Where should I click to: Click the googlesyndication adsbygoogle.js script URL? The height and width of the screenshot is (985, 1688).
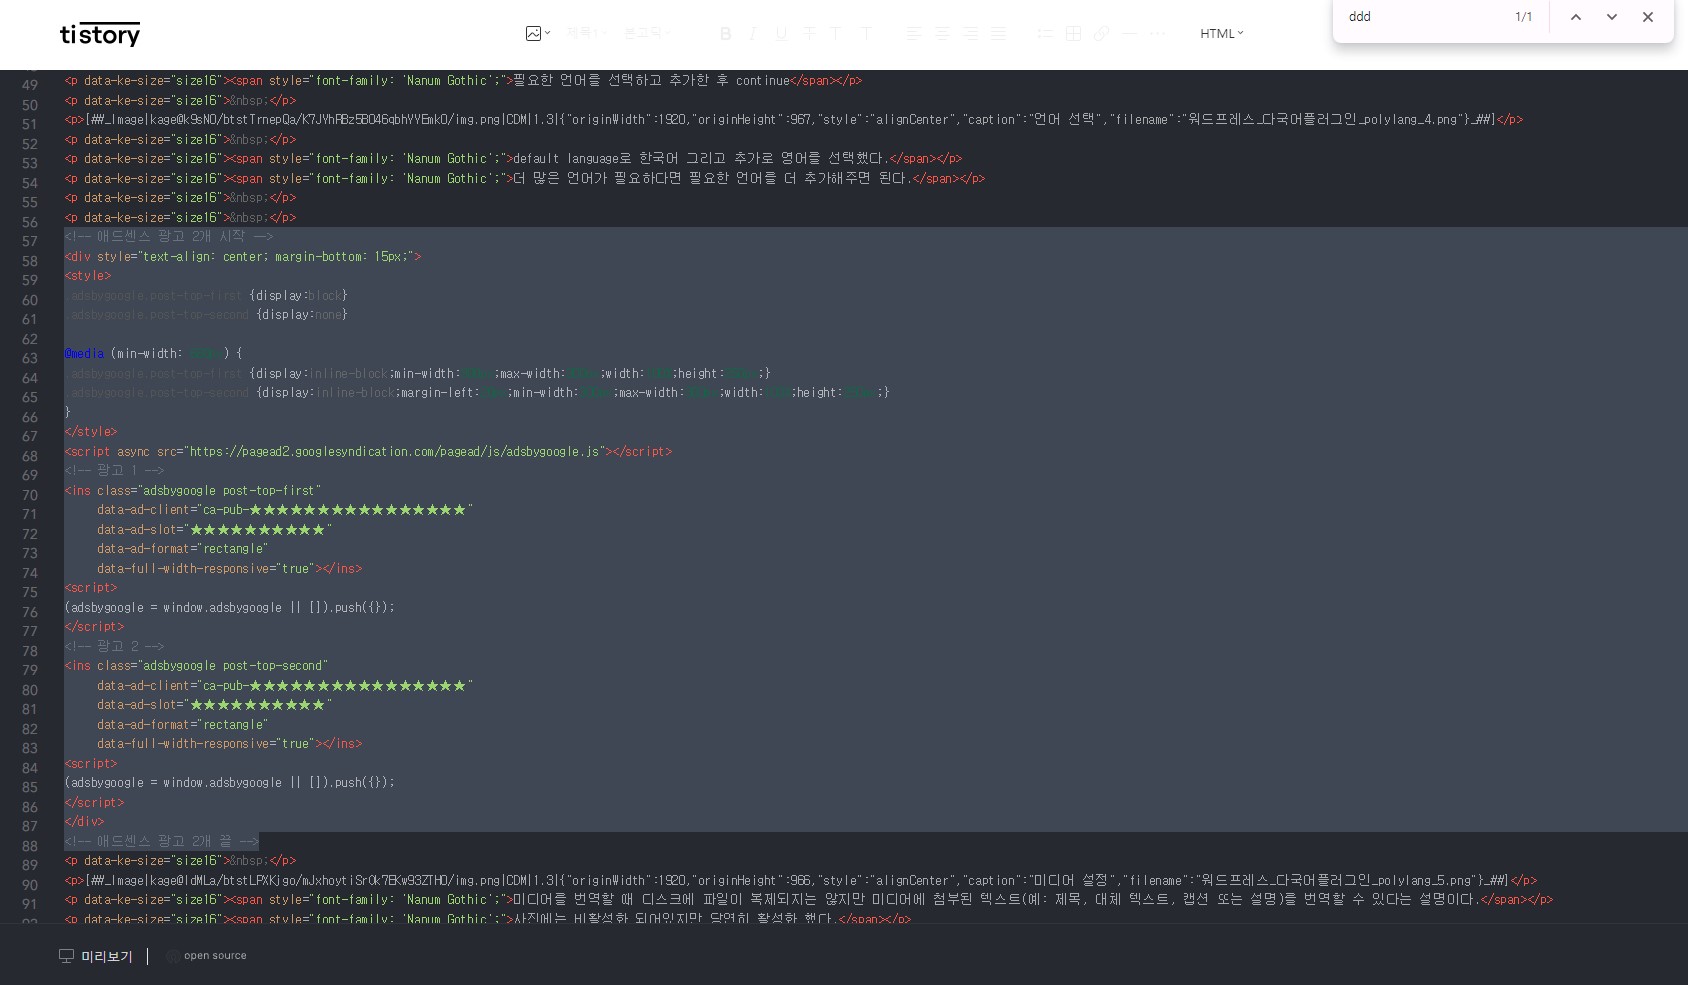395,452
